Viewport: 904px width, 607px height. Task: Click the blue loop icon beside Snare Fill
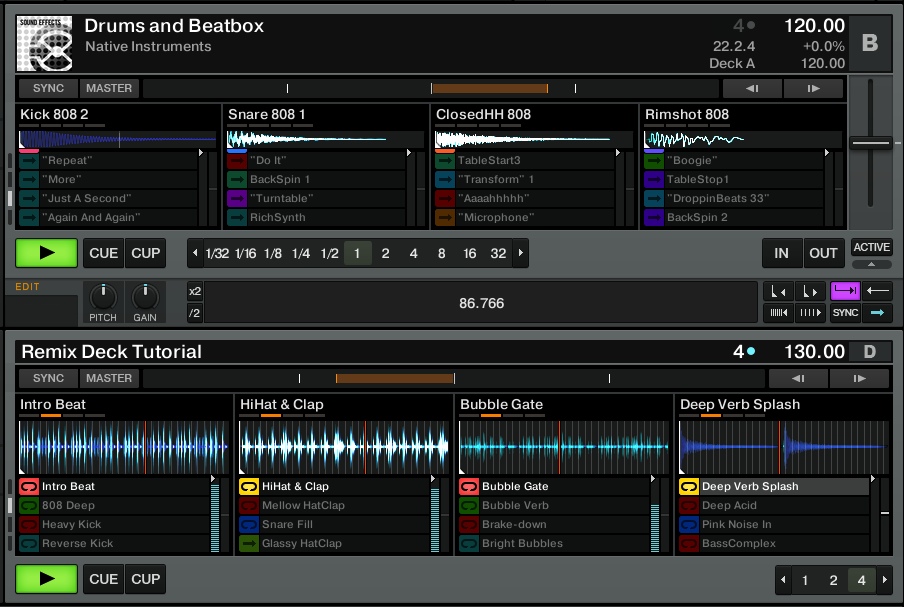[248, 525]
